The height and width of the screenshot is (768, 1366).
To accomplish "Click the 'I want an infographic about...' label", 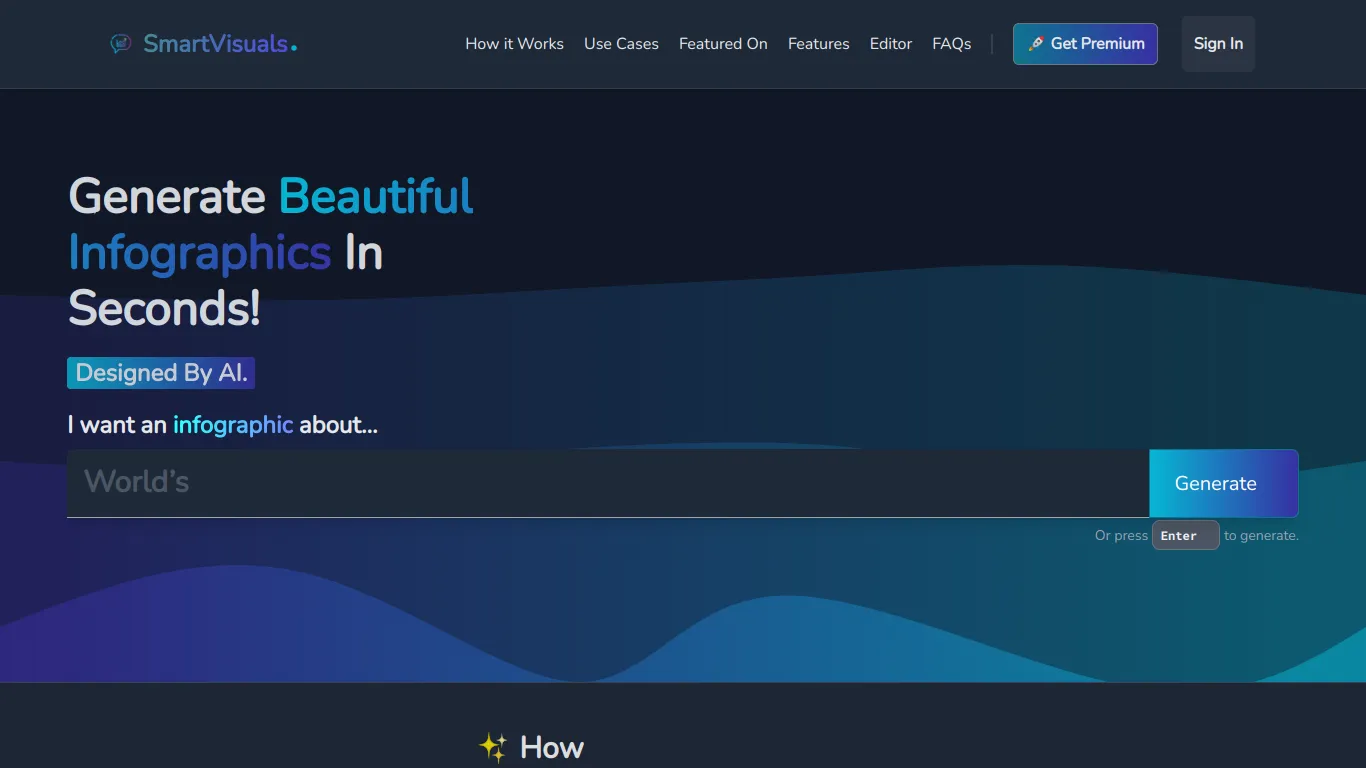I will 223,425.
